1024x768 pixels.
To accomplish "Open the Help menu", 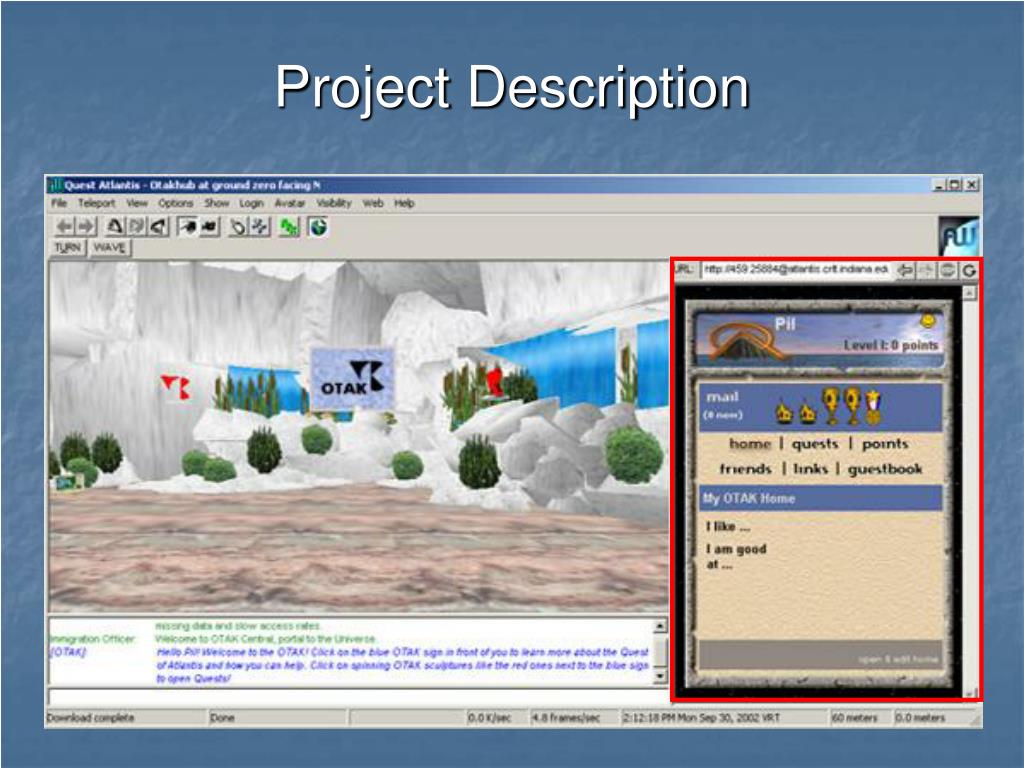I will pyautogui.click(x=404, y=203).
